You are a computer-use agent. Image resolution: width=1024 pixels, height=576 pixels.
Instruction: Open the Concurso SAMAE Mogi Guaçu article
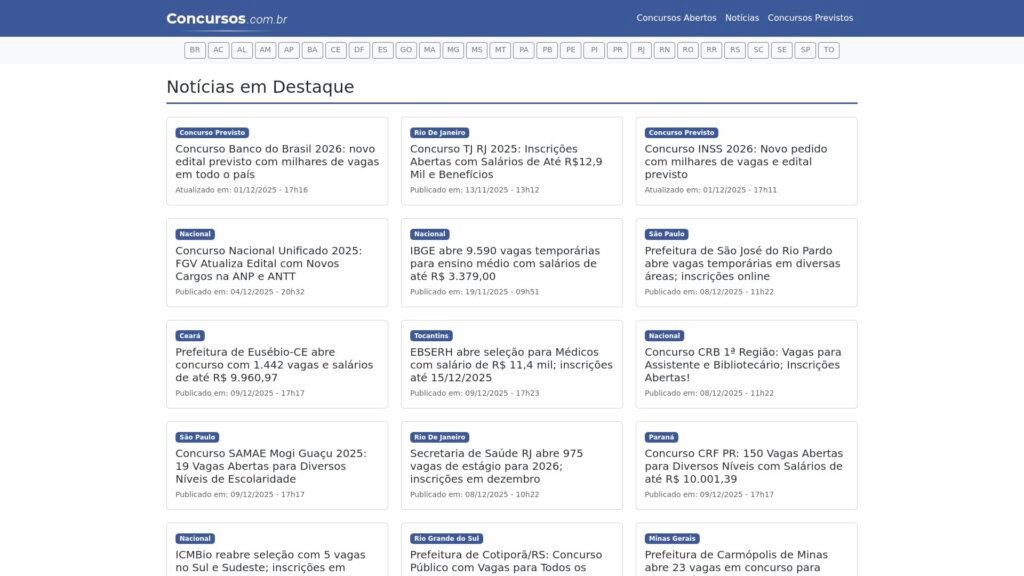pyautogui.click(x=271, y=466)
